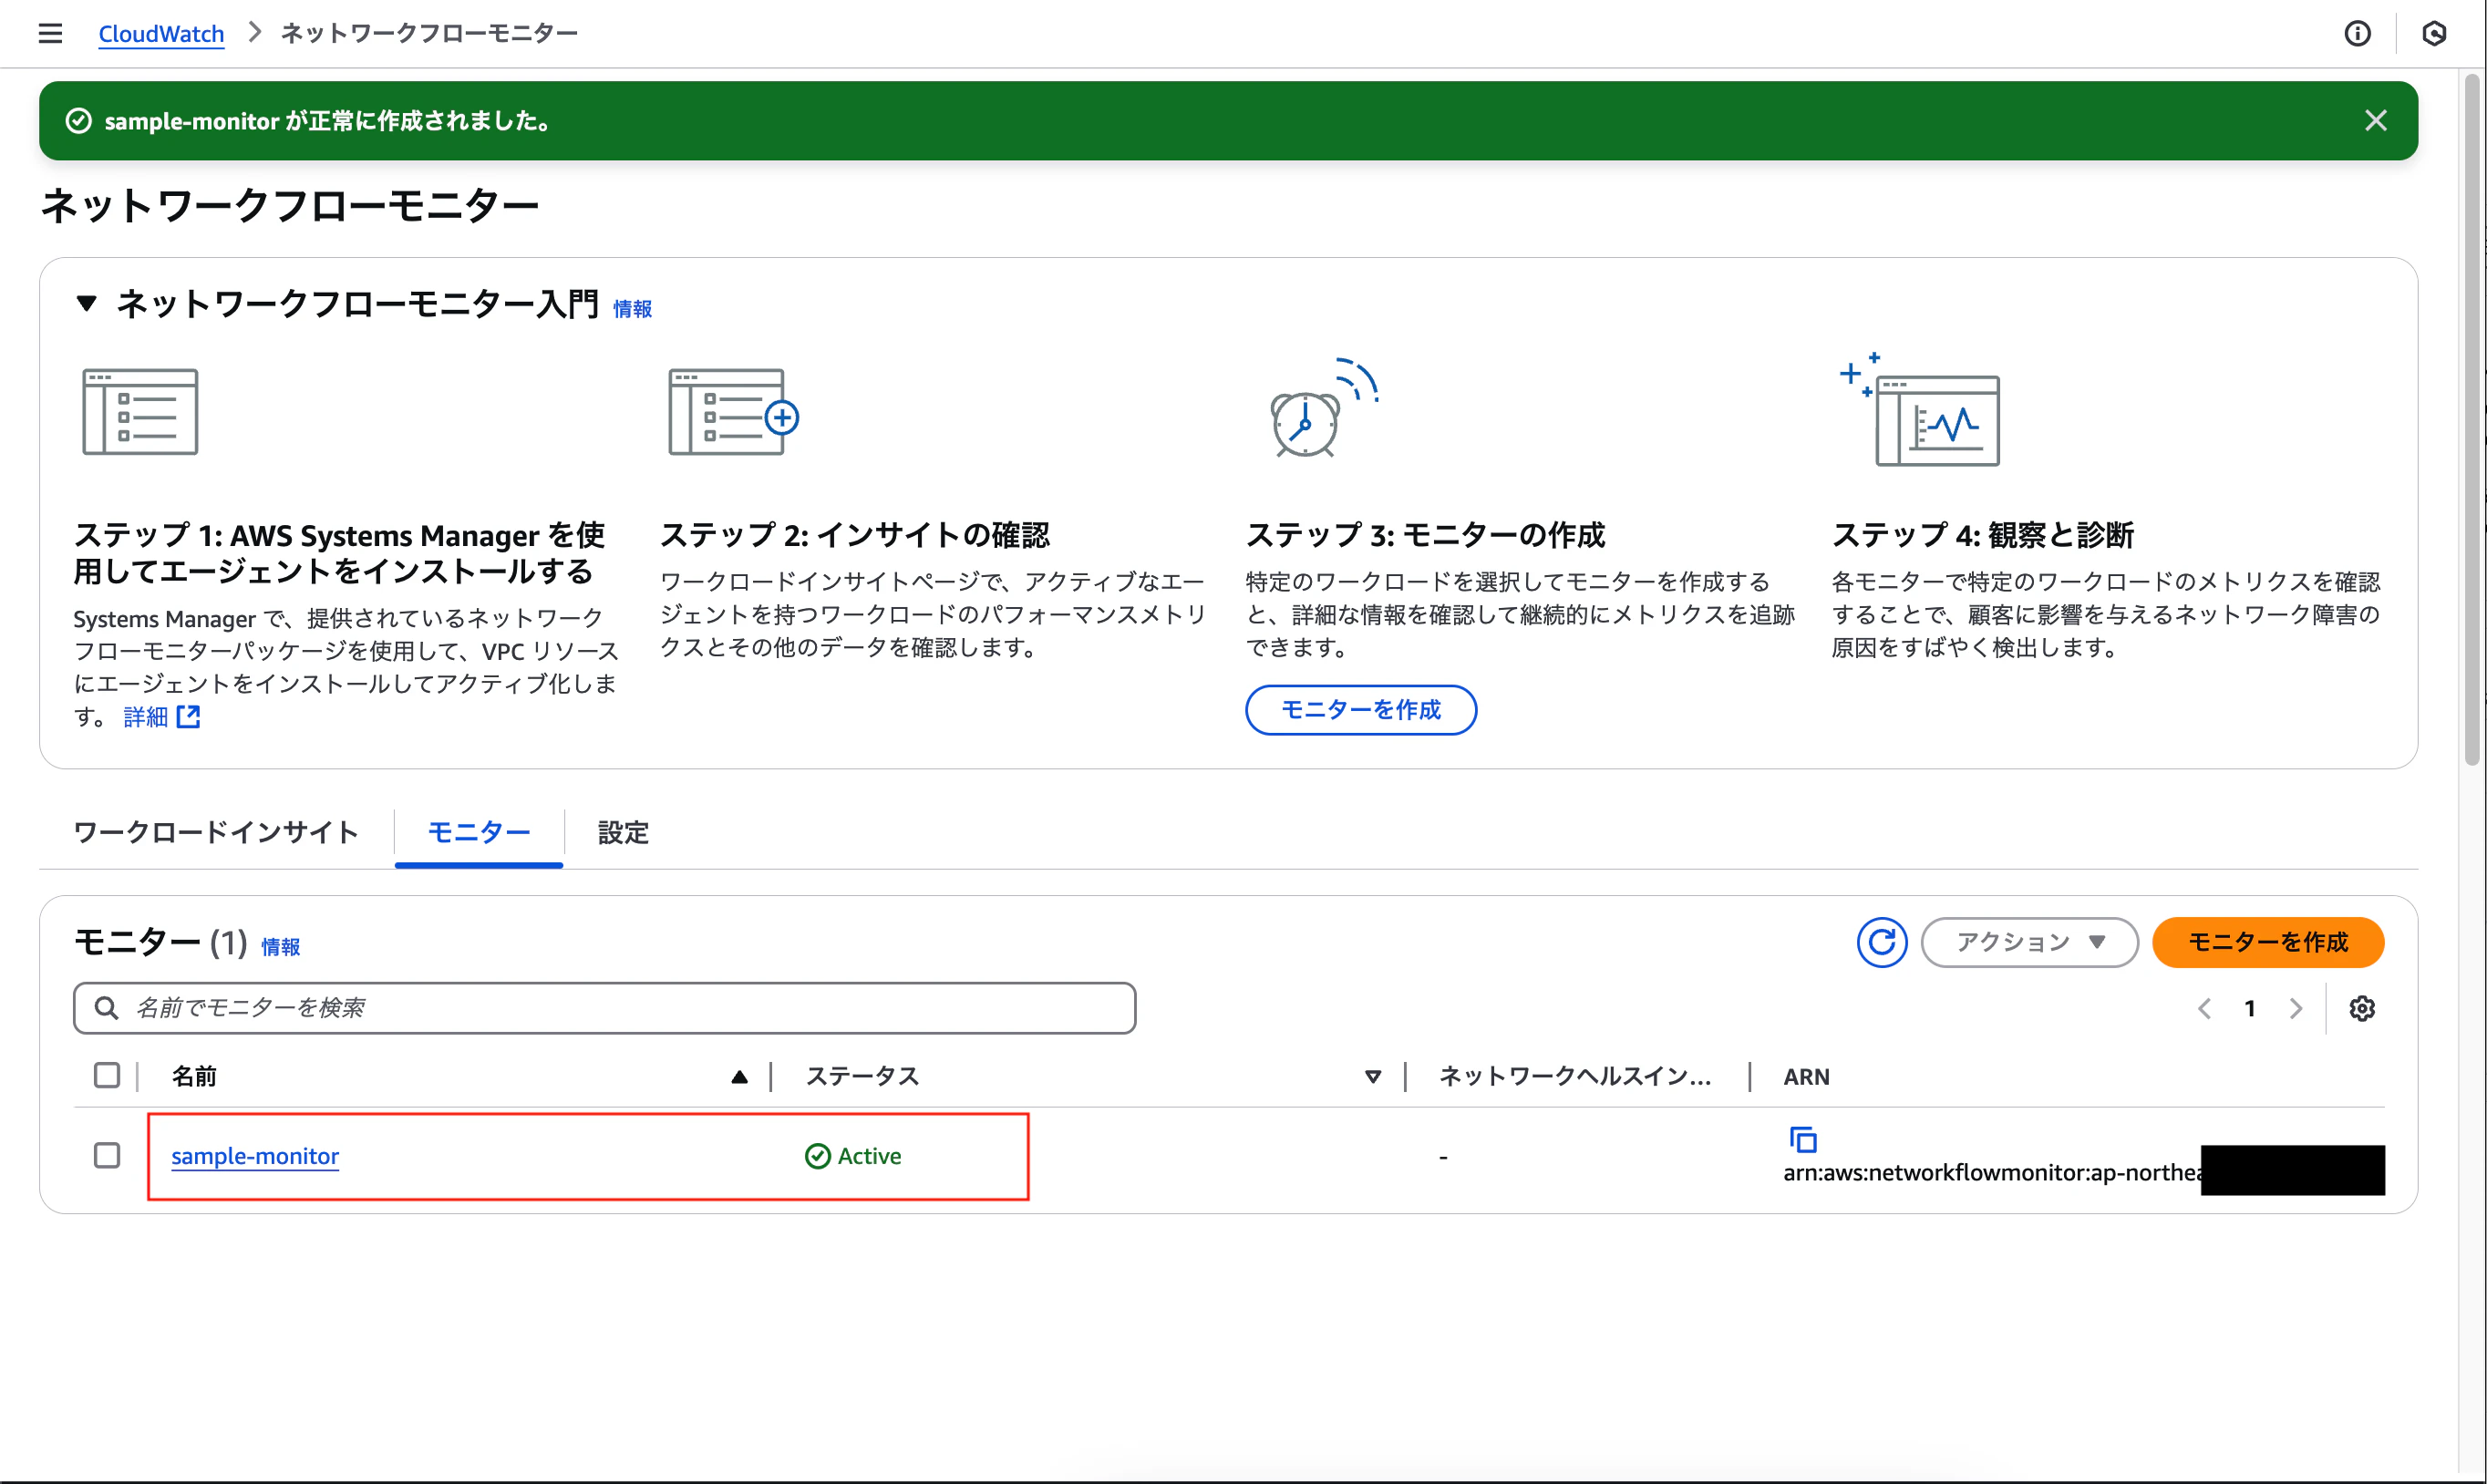
Task: Click the ステップ 2: インサイトの確認 heading
Action: [855, 536]
